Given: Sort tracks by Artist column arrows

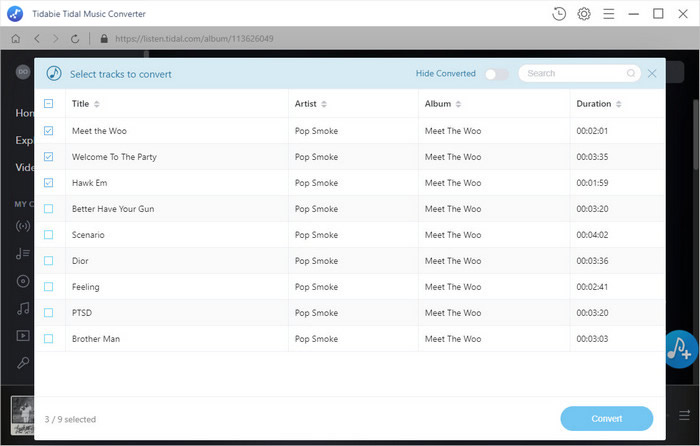Looking at the screenshot, I should pos(324,104).
